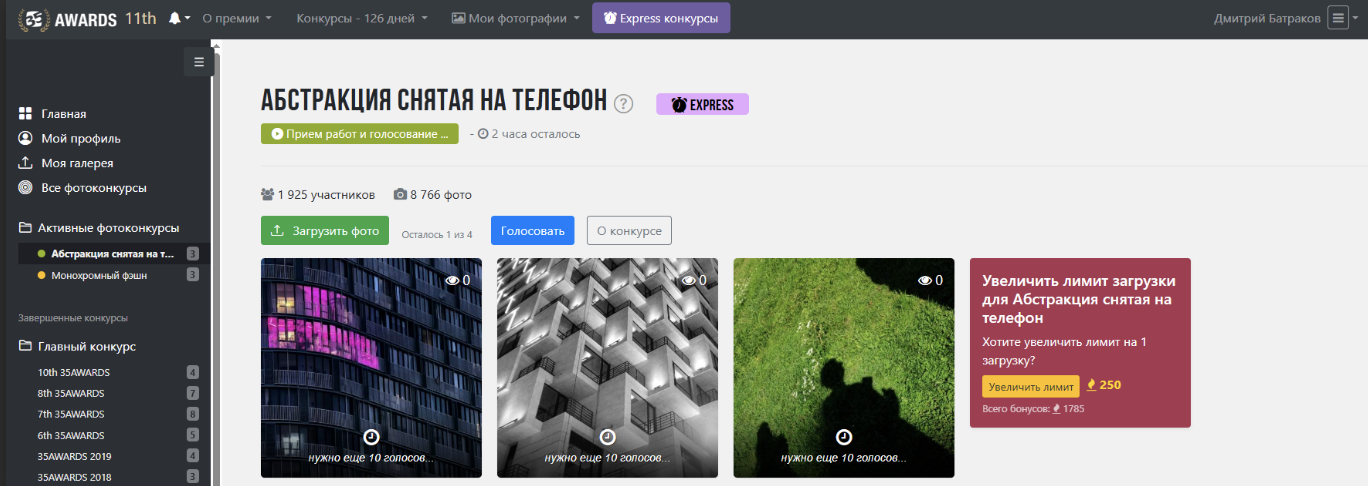Click the eye views icon on purple building photo

(452, 281)
